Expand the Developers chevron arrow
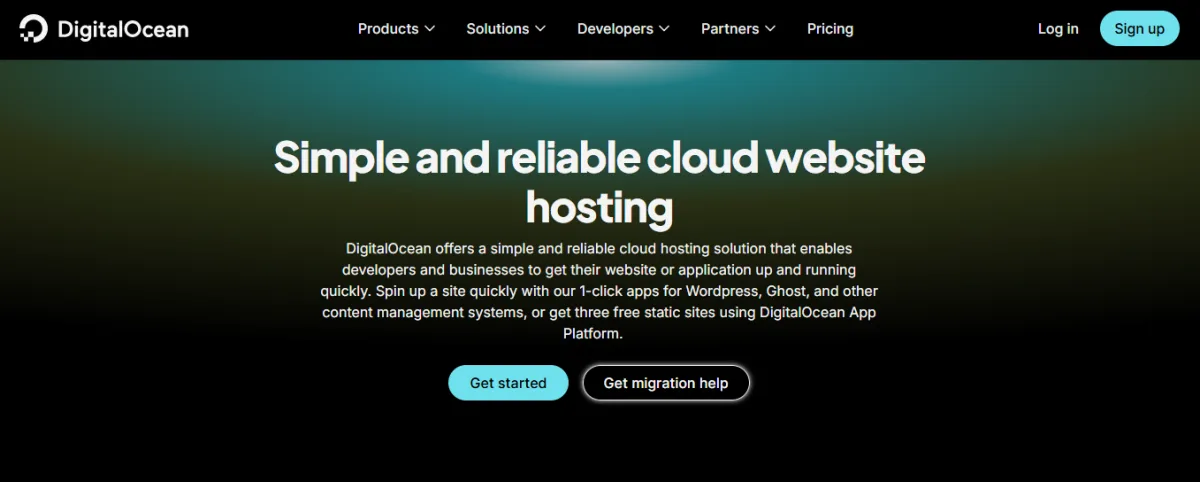 click(664, 29)
